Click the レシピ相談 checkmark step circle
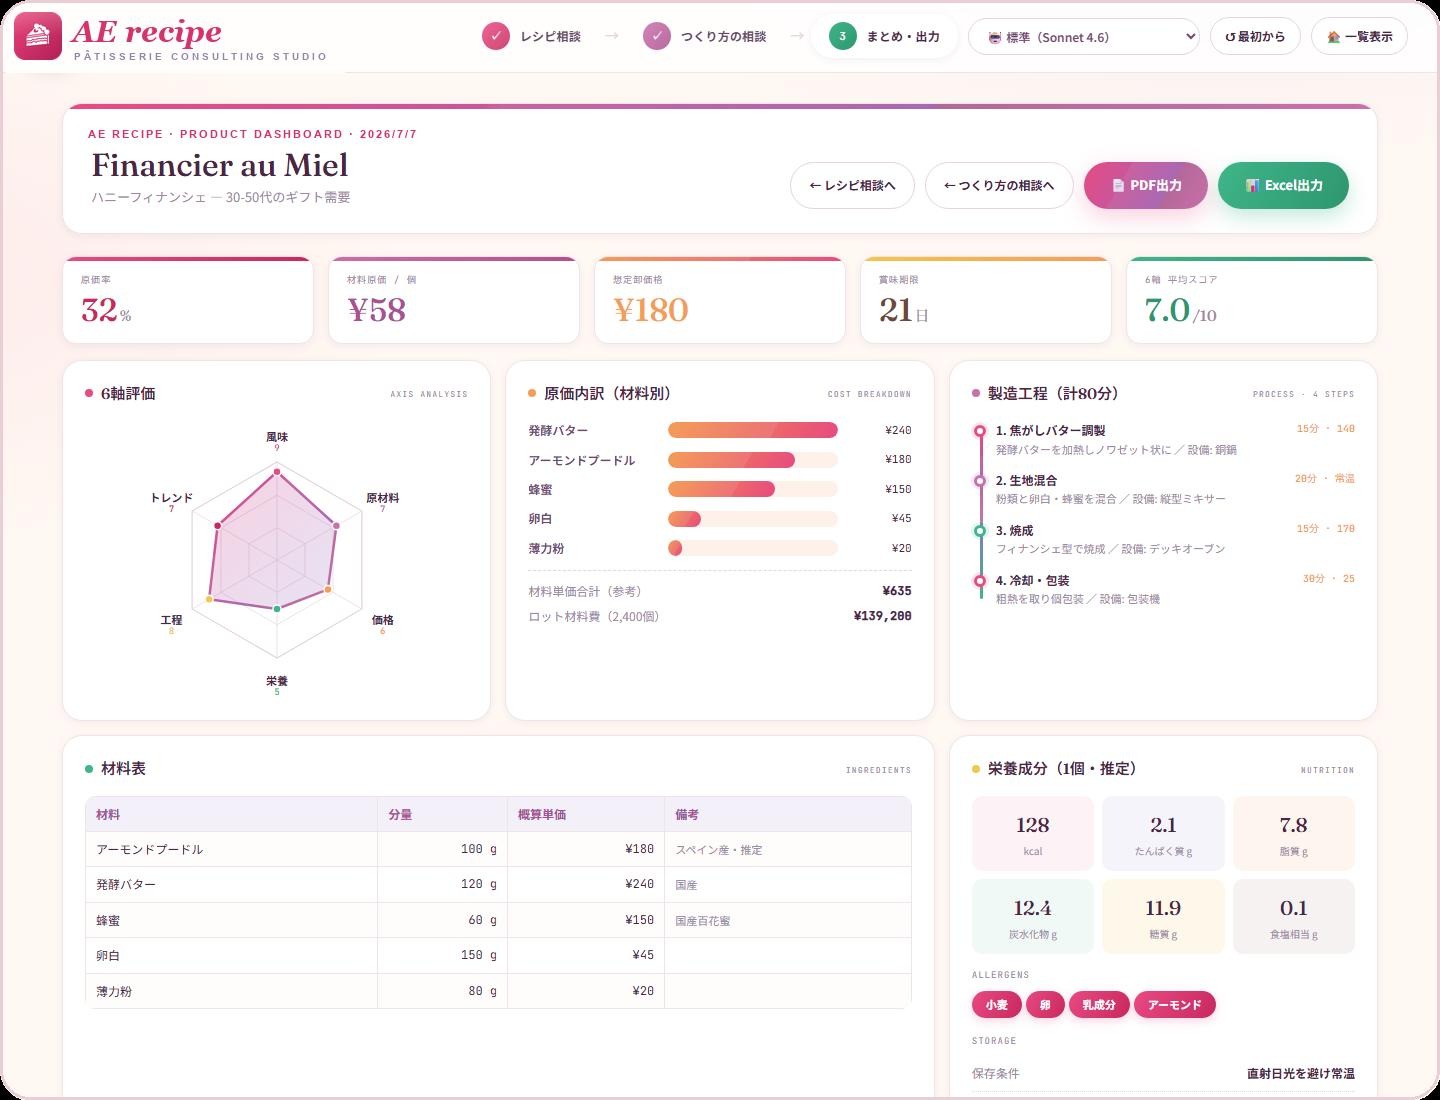This screenshot has width=1440, height=1100. 496,37
